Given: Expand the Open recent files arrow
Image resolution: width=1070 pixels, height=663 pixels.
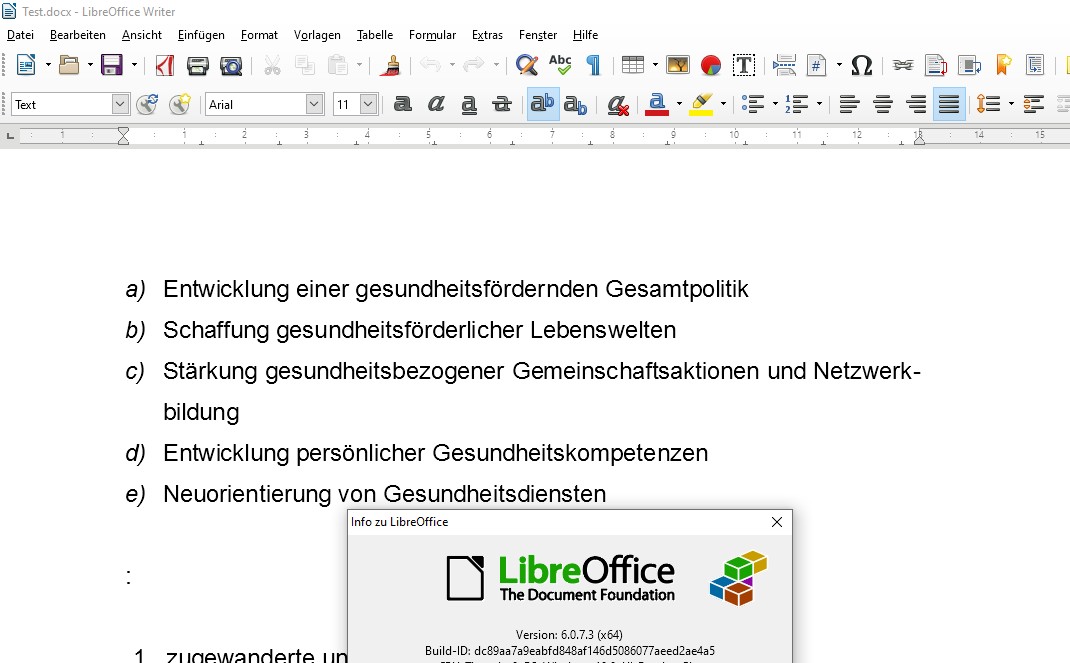Looking at the screenshot, I should (90, 65).
